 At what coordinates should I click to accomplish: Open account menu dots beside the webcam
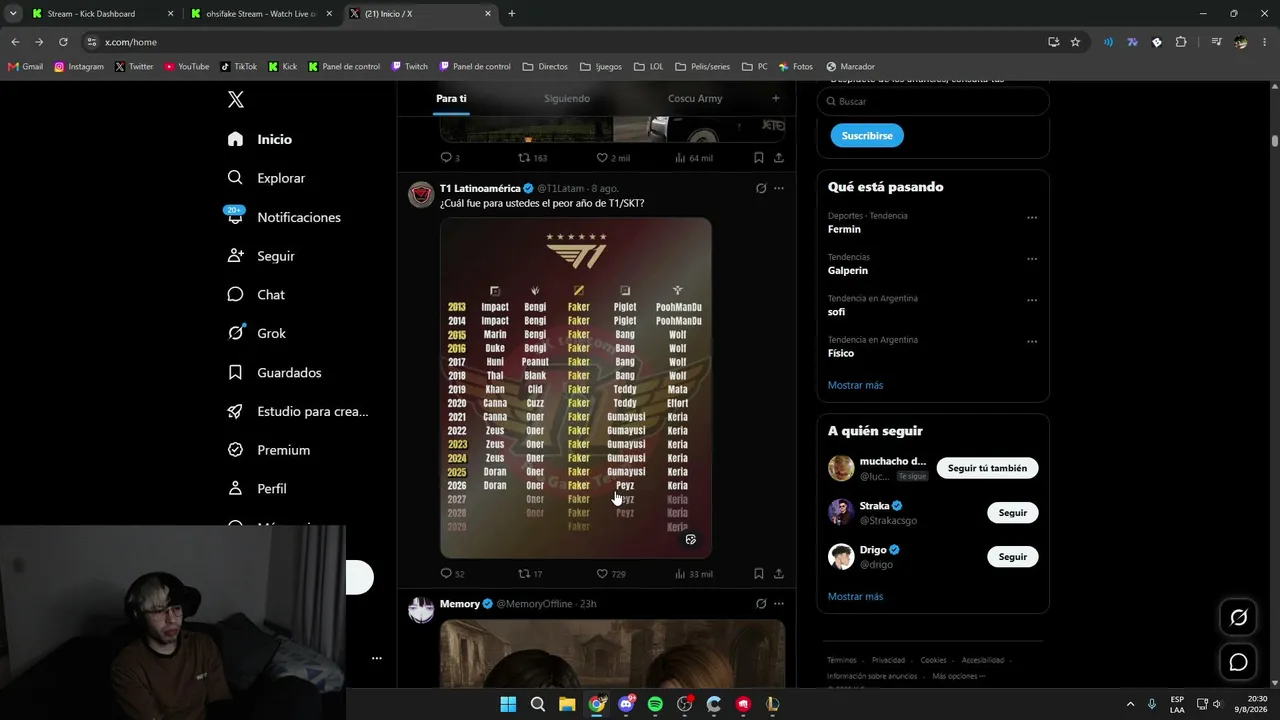[377, 658]
